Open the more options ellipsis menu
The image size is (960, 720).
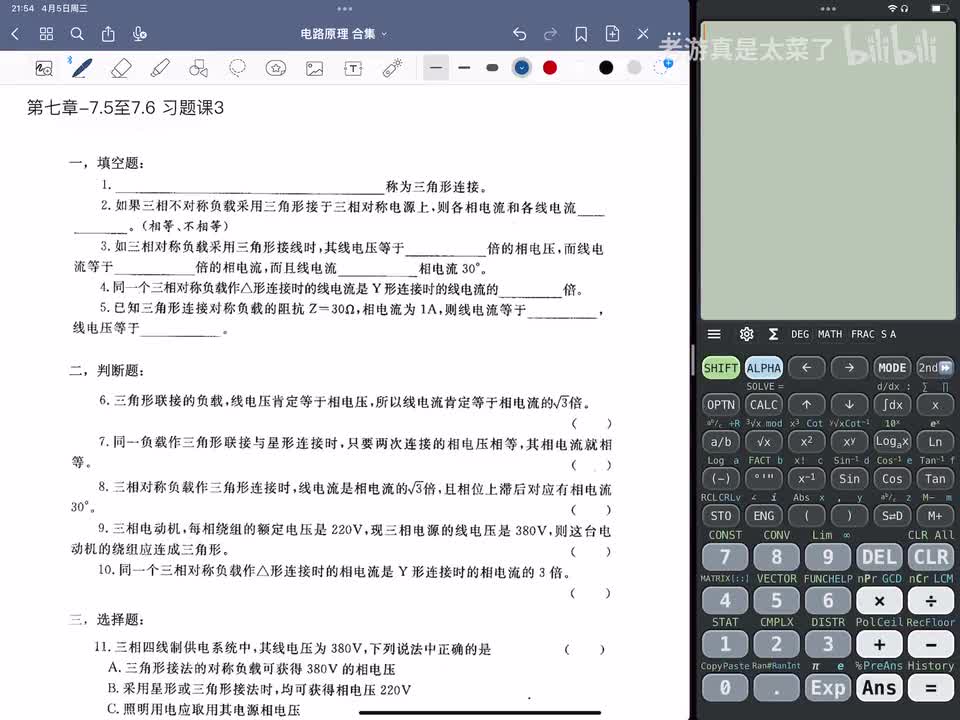[x=673, y=34]
